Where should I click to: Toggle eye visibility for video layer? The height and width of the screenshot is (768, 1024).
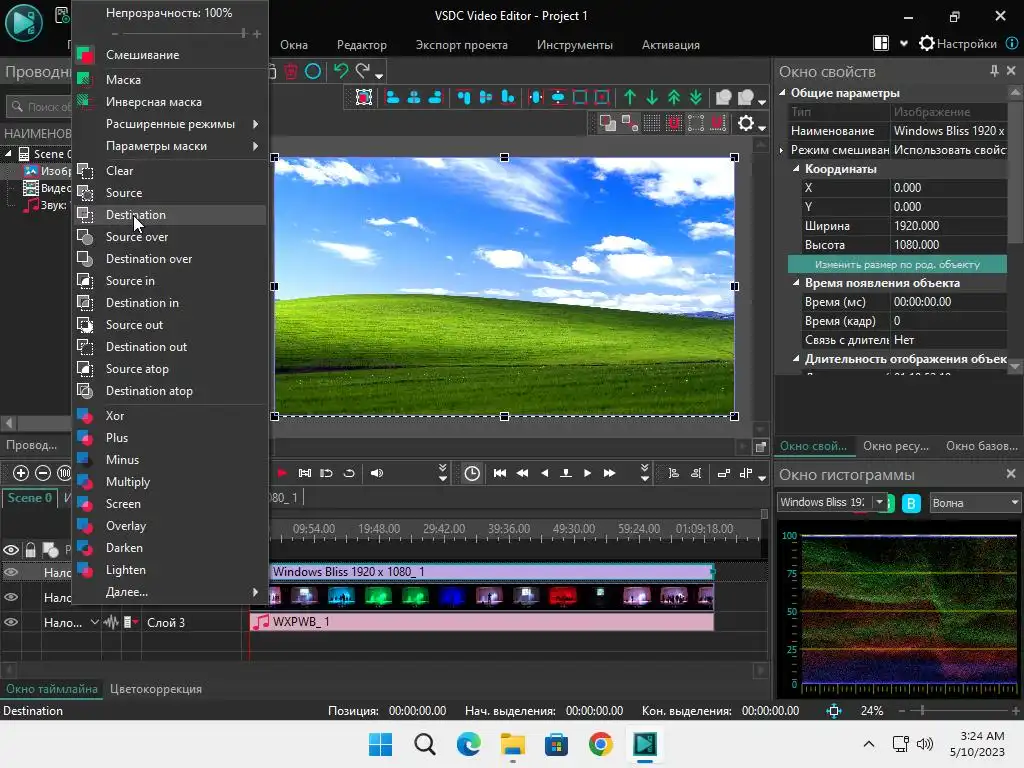tap(11, 597)
